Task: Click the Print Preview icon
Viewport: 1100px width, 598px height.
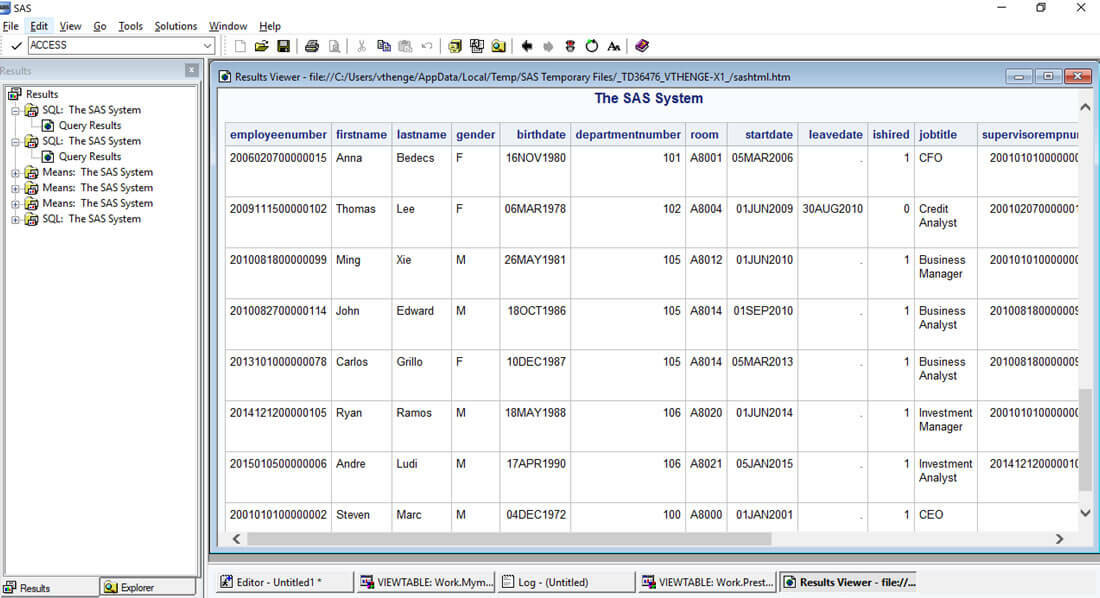Action: (x=334, y=46)
